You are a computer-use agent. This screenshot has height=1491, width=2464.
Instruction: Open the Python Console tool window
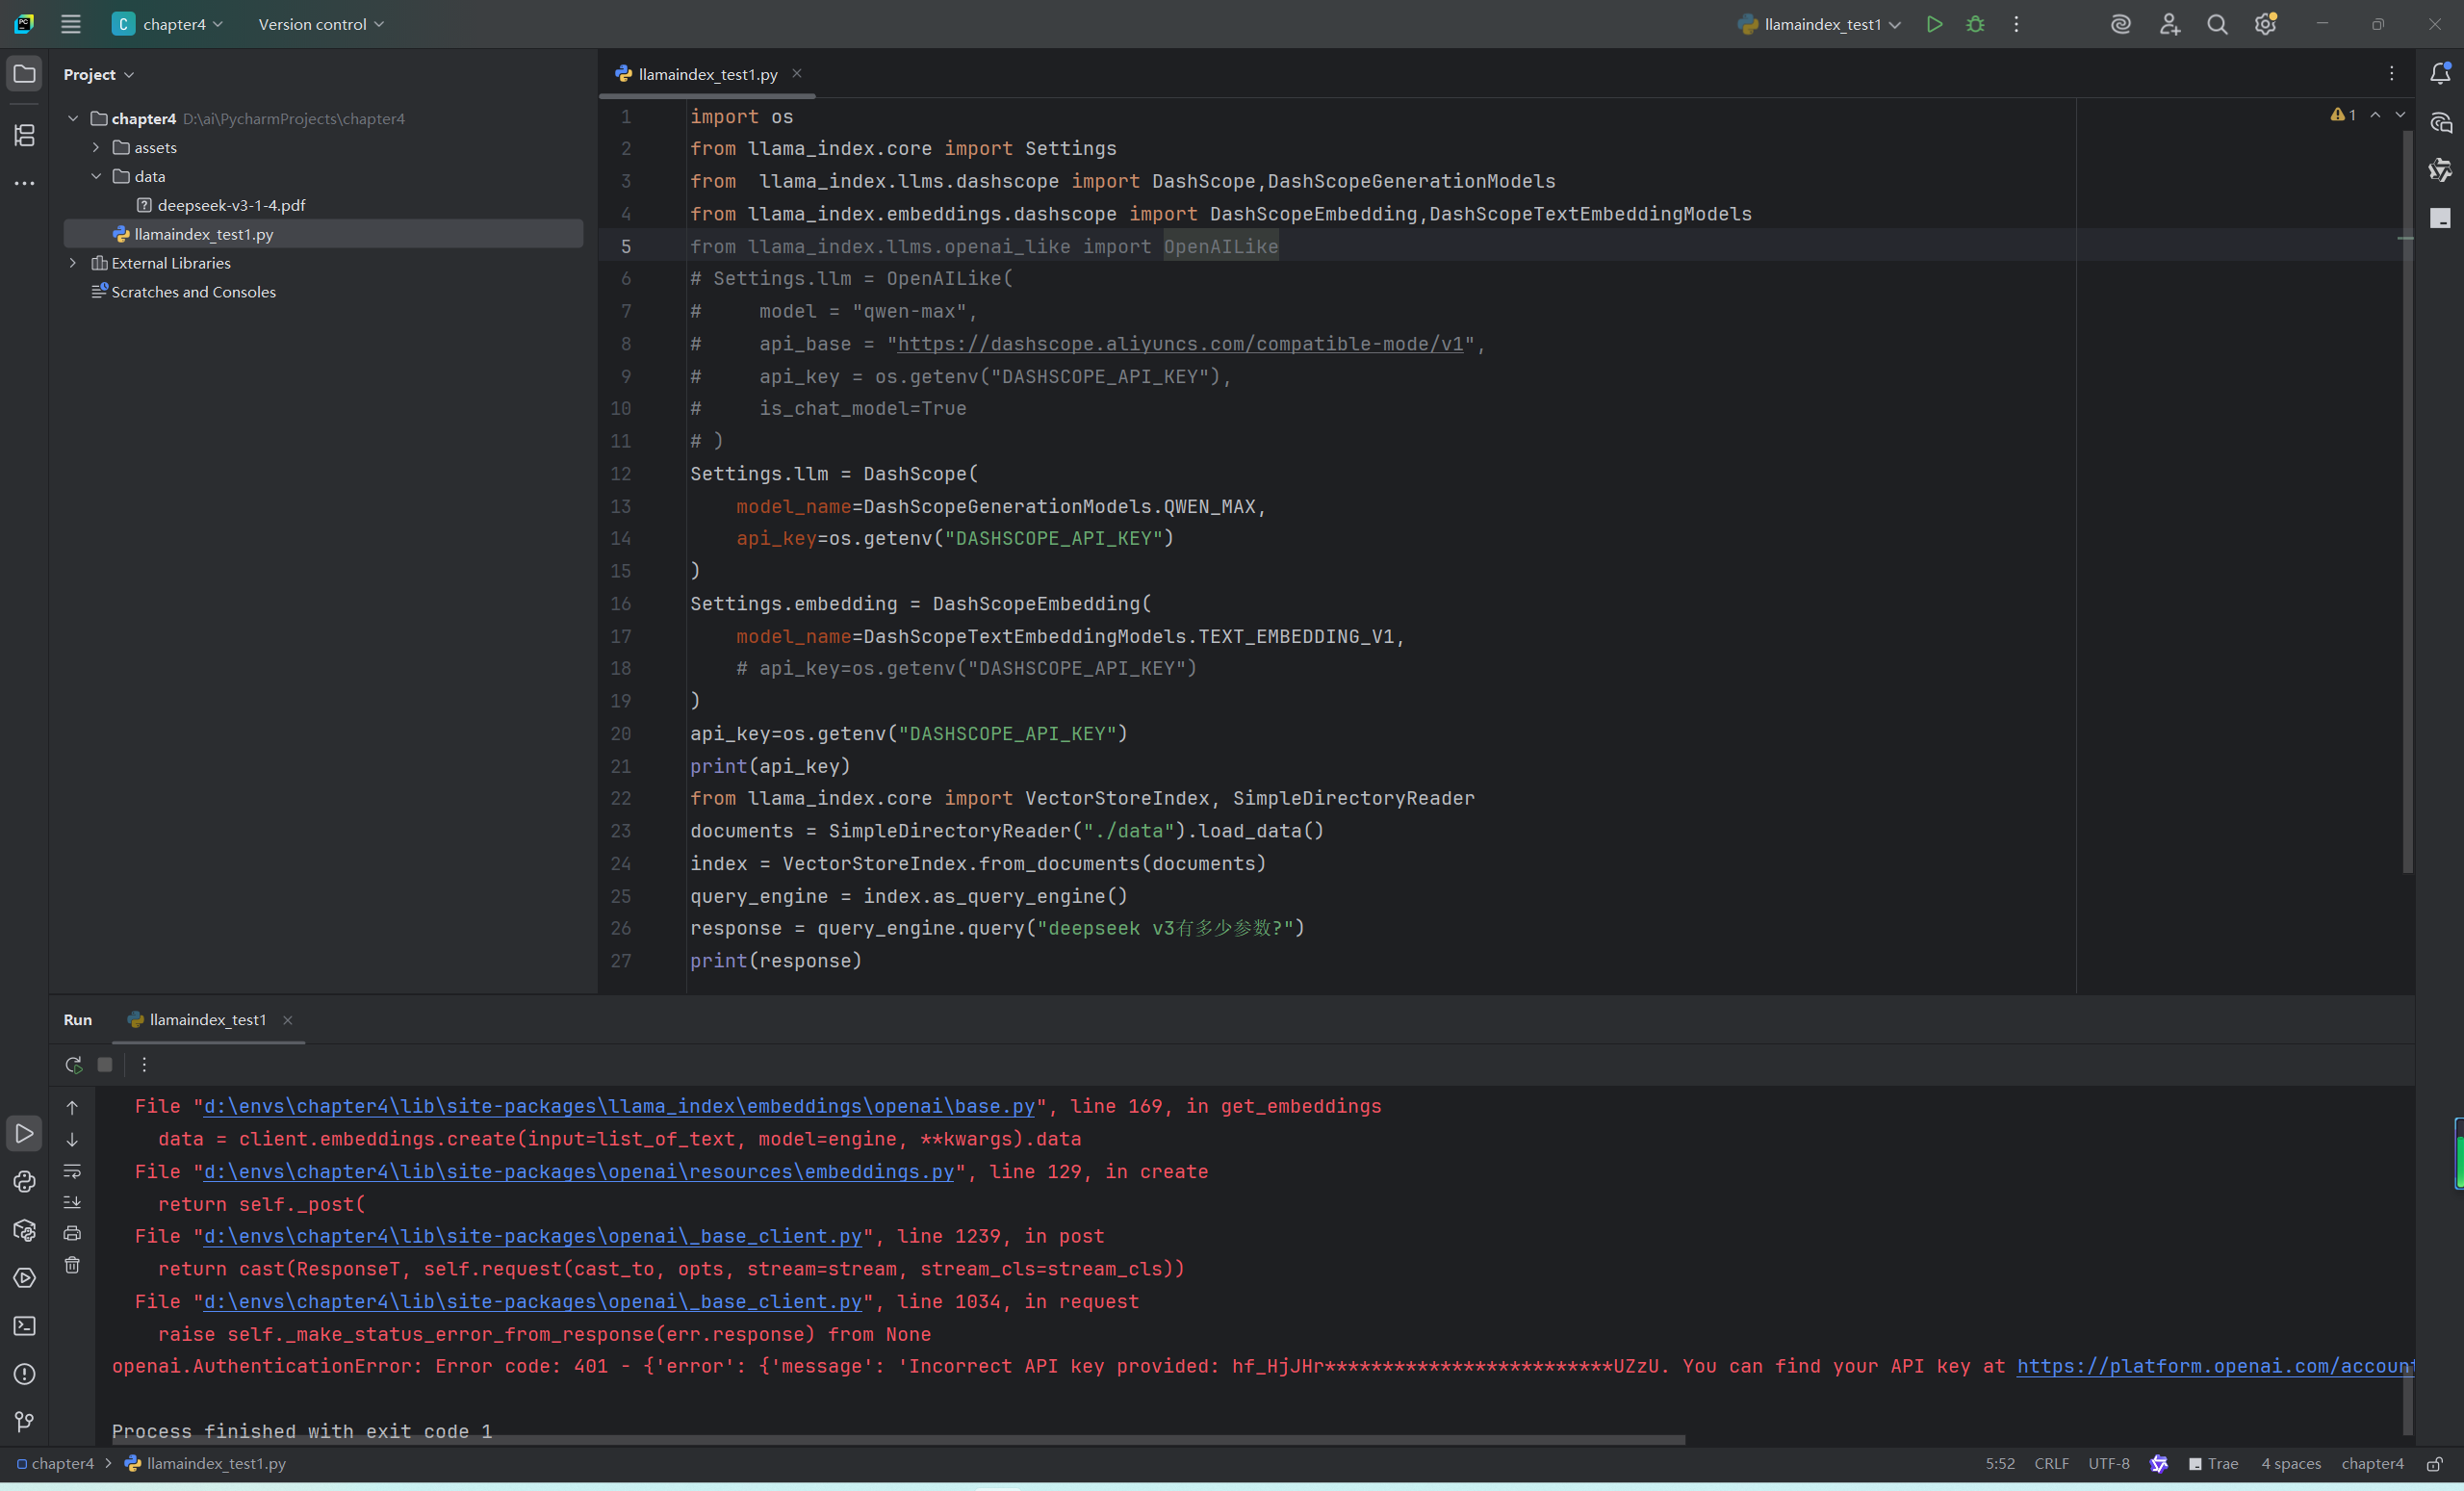coord(24,1182)
